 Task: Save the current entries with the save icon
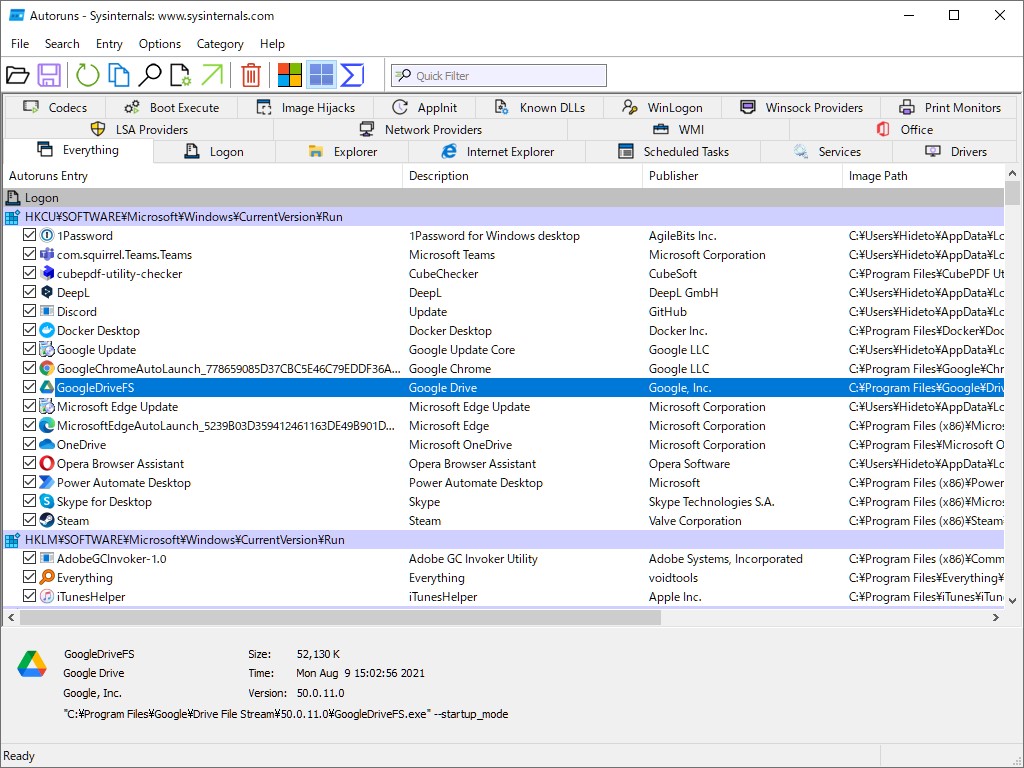click(49, 75)
